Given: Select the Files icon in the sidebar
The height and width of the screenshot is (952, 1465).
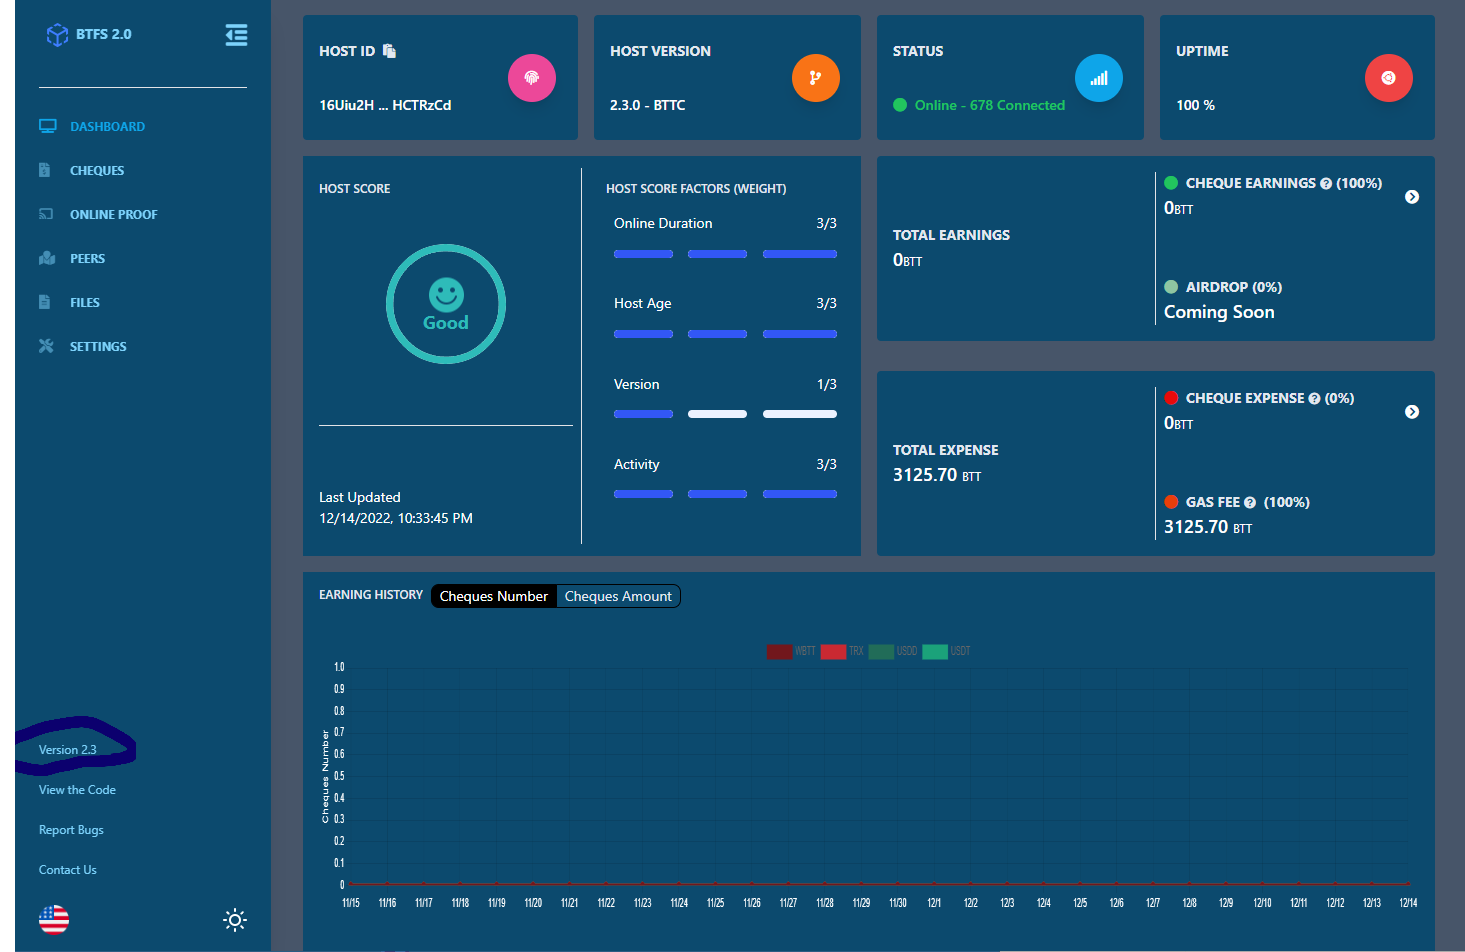Looking at the screenshot, I should (x=46, y=302).
